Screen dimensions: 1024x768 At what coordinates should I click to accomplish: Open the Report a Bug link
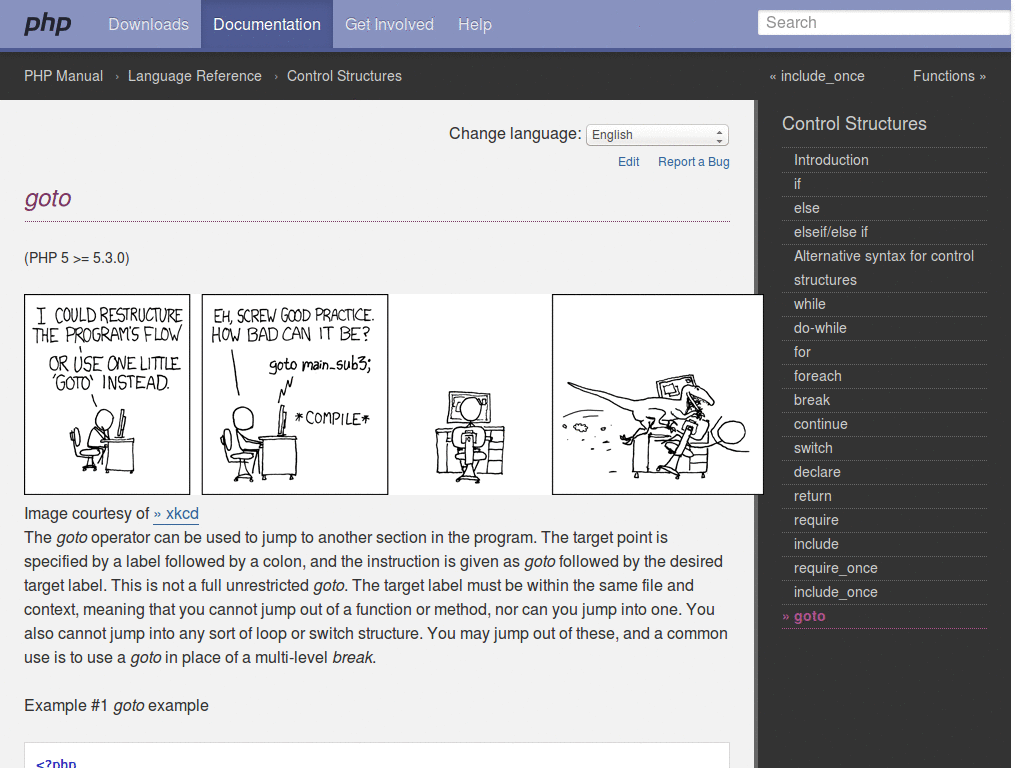pos(693,161)
